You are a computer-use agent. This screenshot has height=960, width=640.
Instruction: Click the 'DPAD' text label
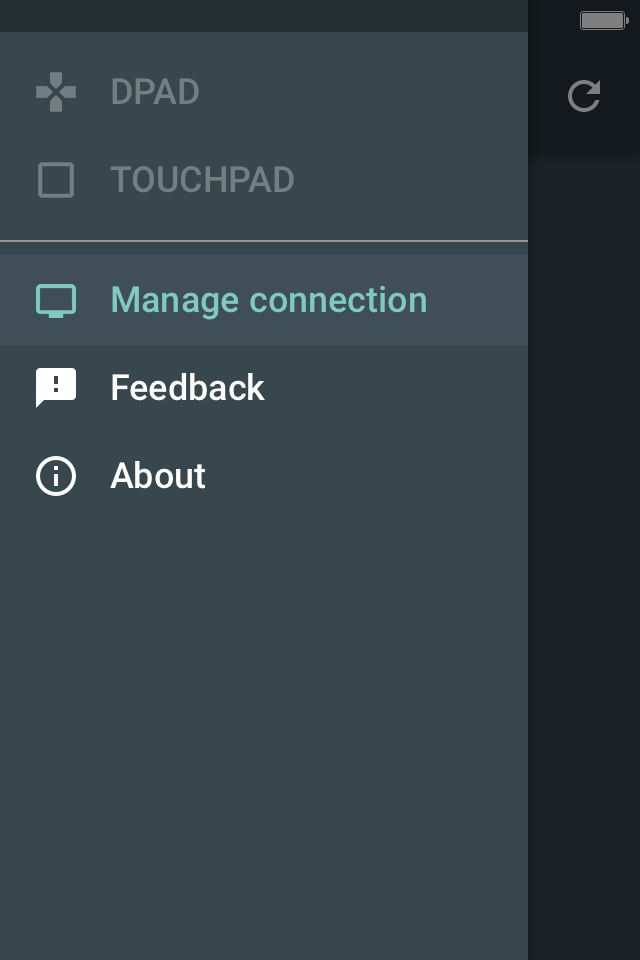tap(155, 92)
